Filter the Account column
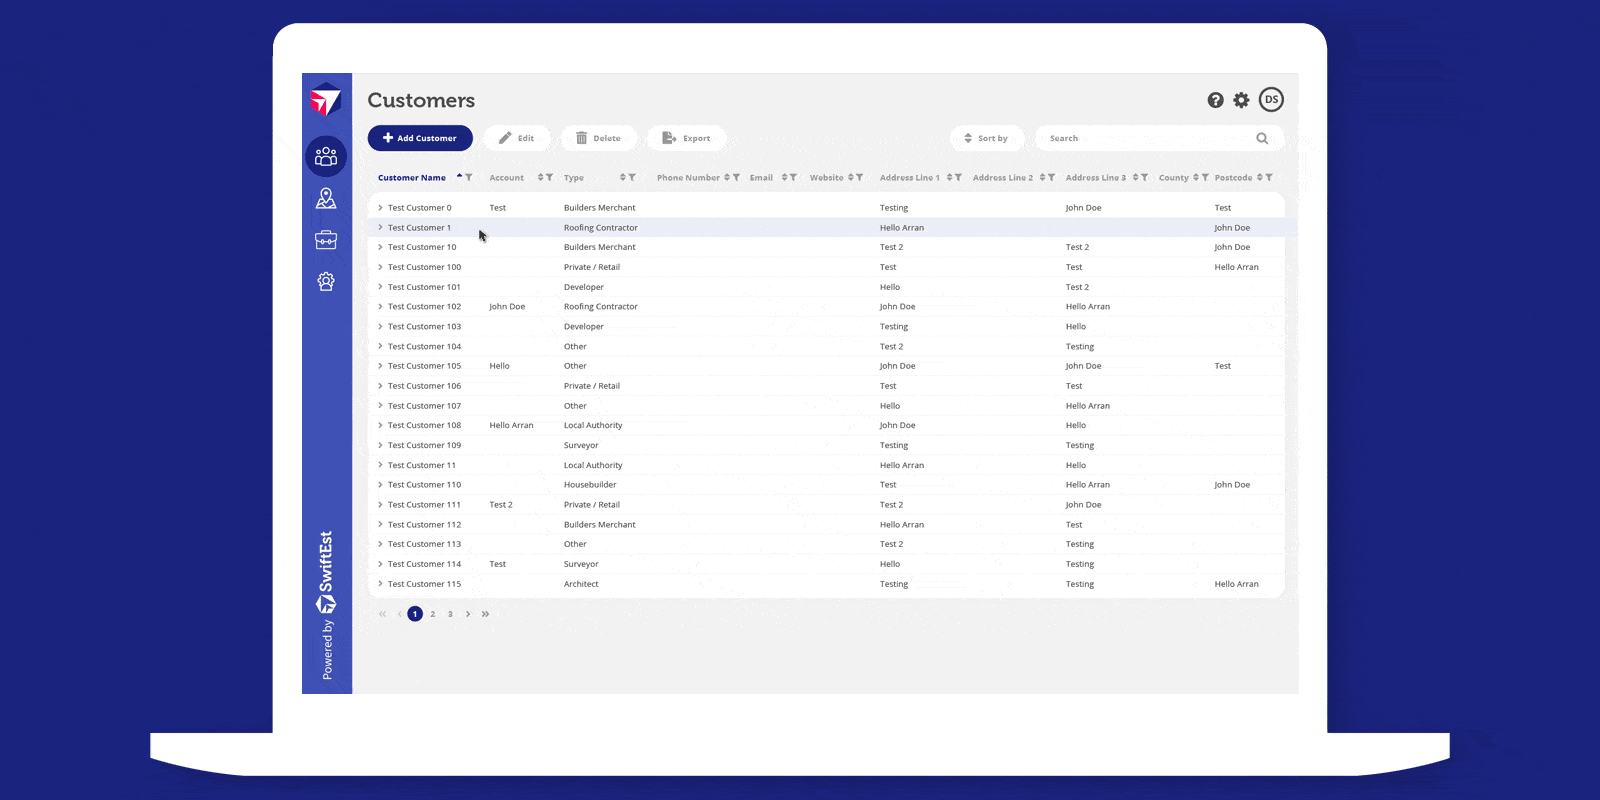Screen dimensions: 1600x800 pos(549,177)
